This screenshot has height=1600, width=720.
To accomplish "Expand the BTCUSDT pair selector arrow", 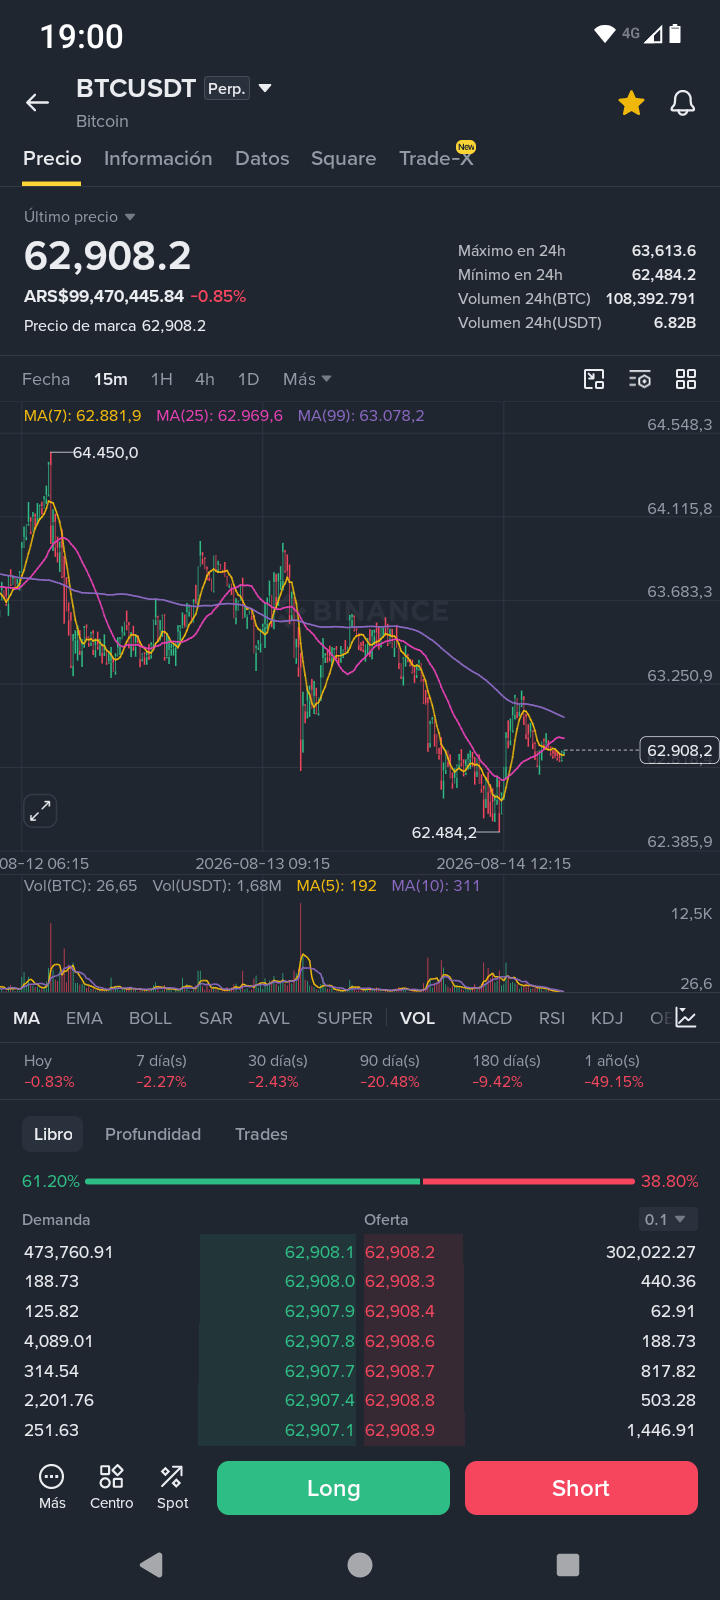I will [265, 89].
